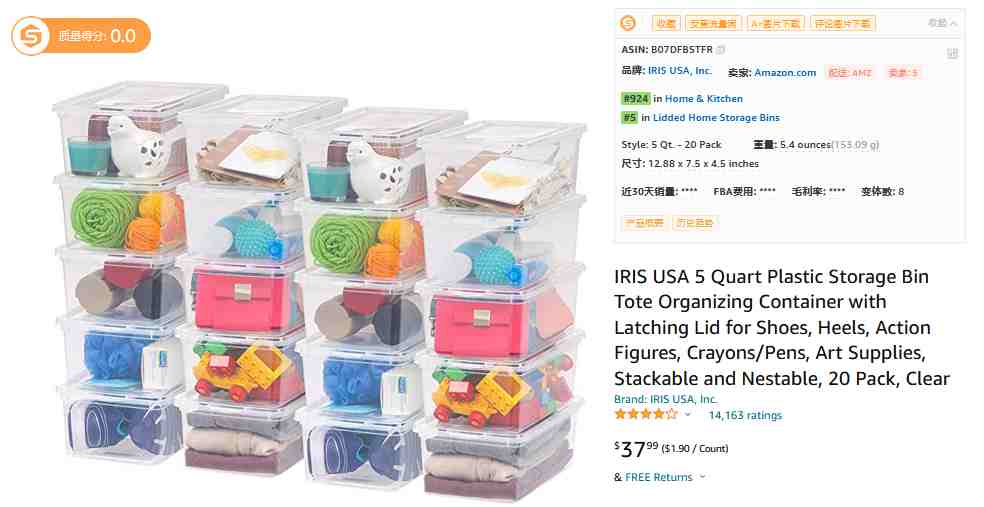Click the orange seller-tool logo in panel header

[628, 23]
